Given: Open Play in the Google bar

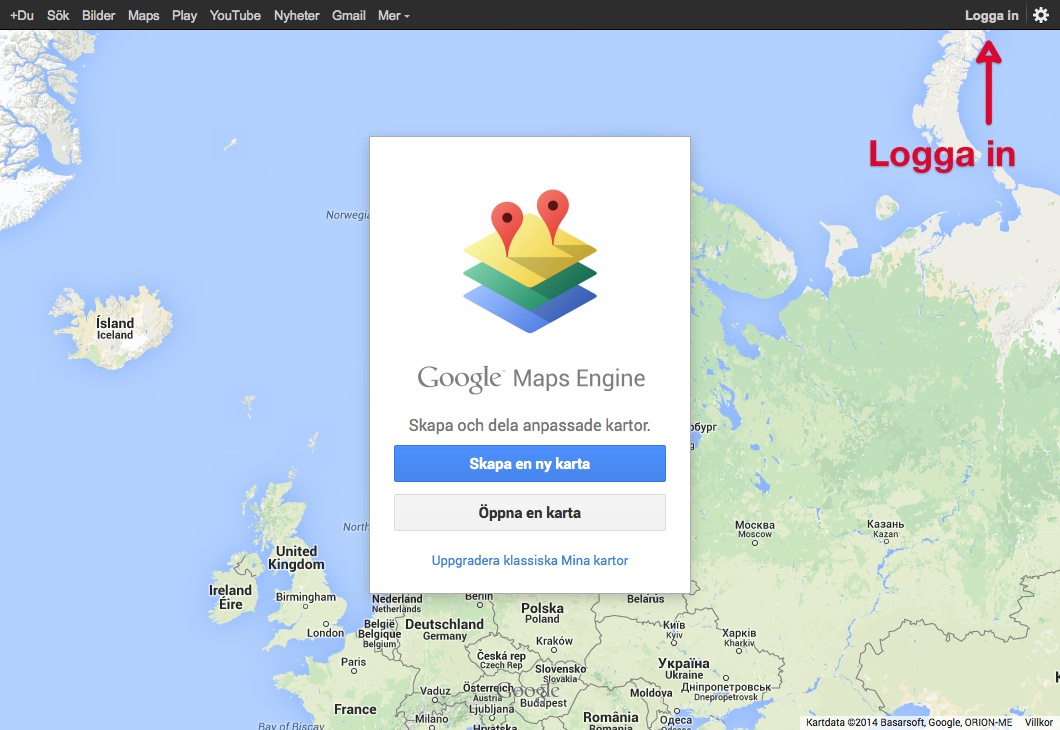Looking at the screenshot, I should point(185,15).
